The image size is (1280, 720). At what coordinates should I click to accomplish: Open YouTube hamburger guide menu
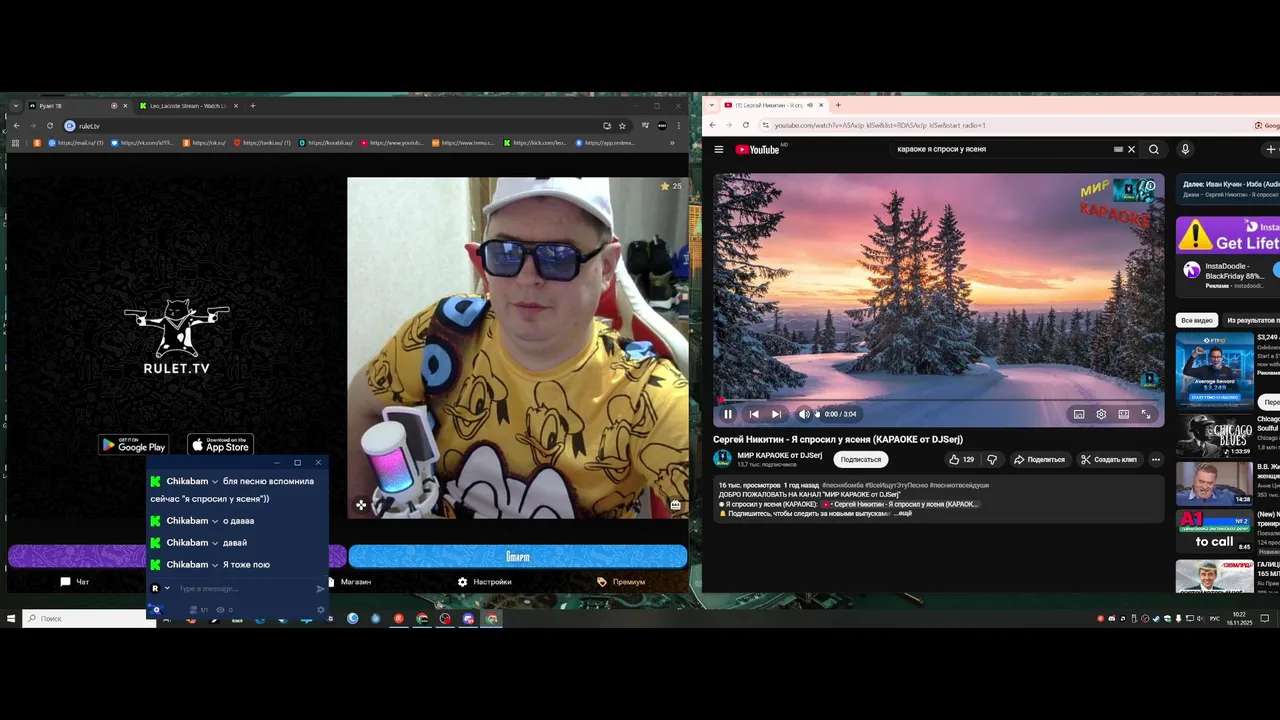(x=718, y=149)
